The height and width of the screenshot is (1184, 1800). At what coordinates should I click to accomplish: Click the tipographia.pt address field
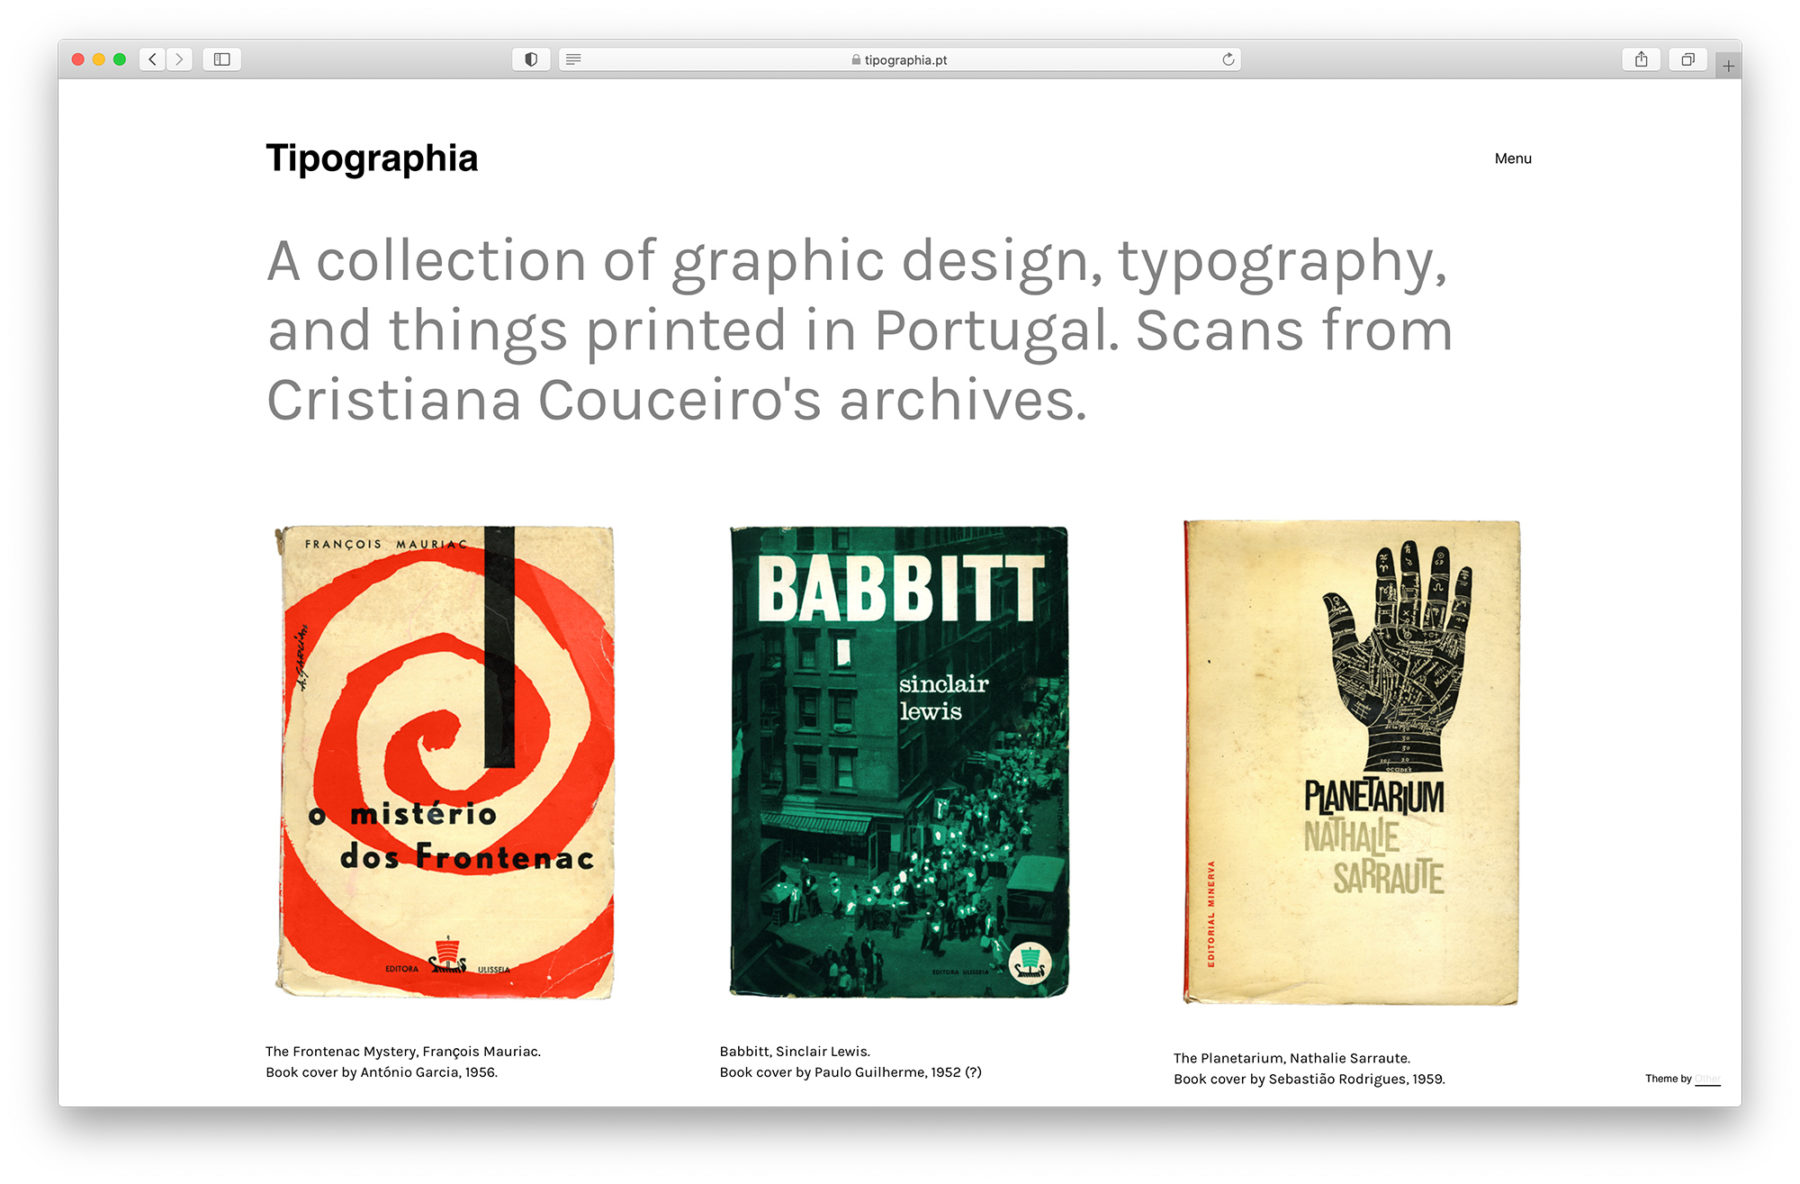(x=900, y=59)
